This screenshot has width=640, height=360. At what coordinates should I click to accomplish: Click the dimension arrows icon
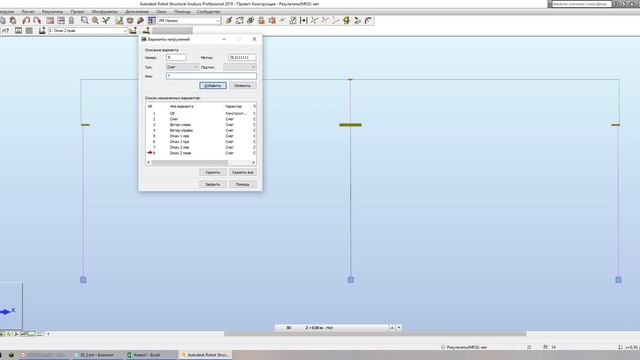304,20
